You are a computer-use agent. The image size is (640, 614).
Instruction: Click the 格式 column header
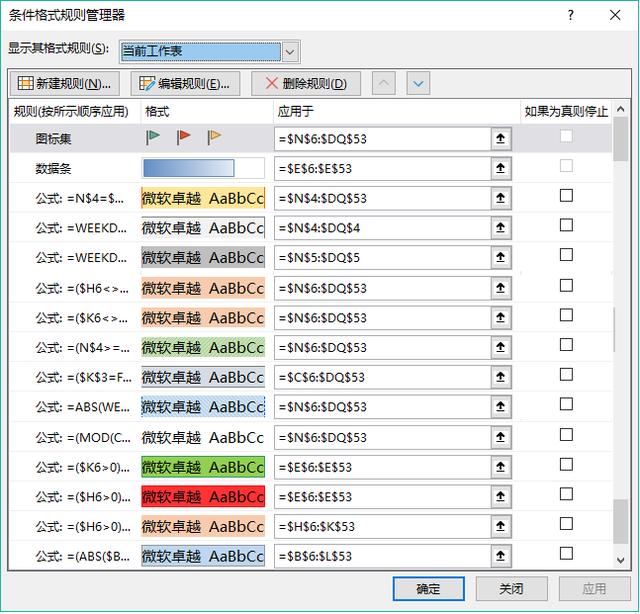point(207,111)
